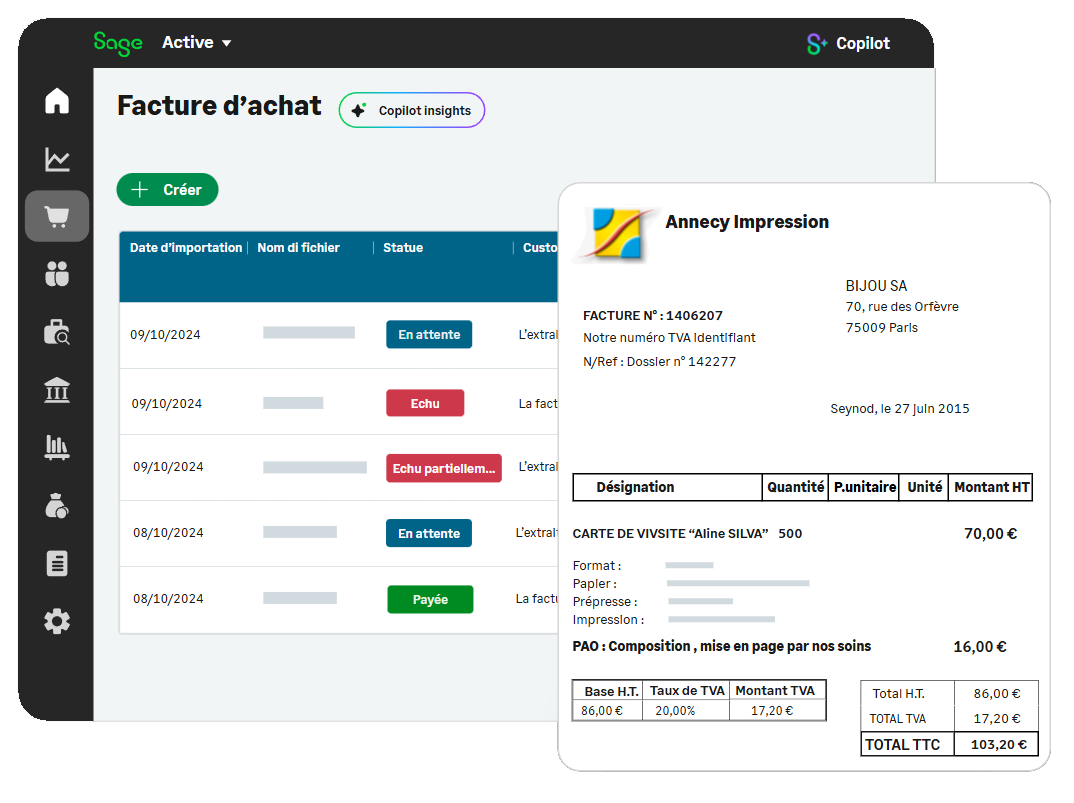Click the briefcase search icon
The height and width of the screenshot is (803, 1074).
(57, 332)
